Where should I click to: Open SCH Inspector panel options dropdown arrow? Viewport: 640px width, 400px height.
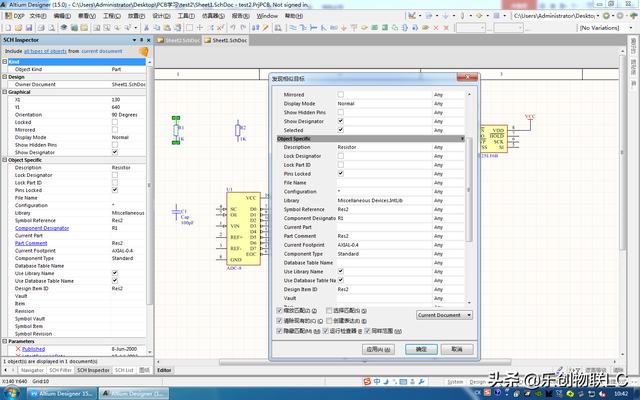tap(134, 40)
